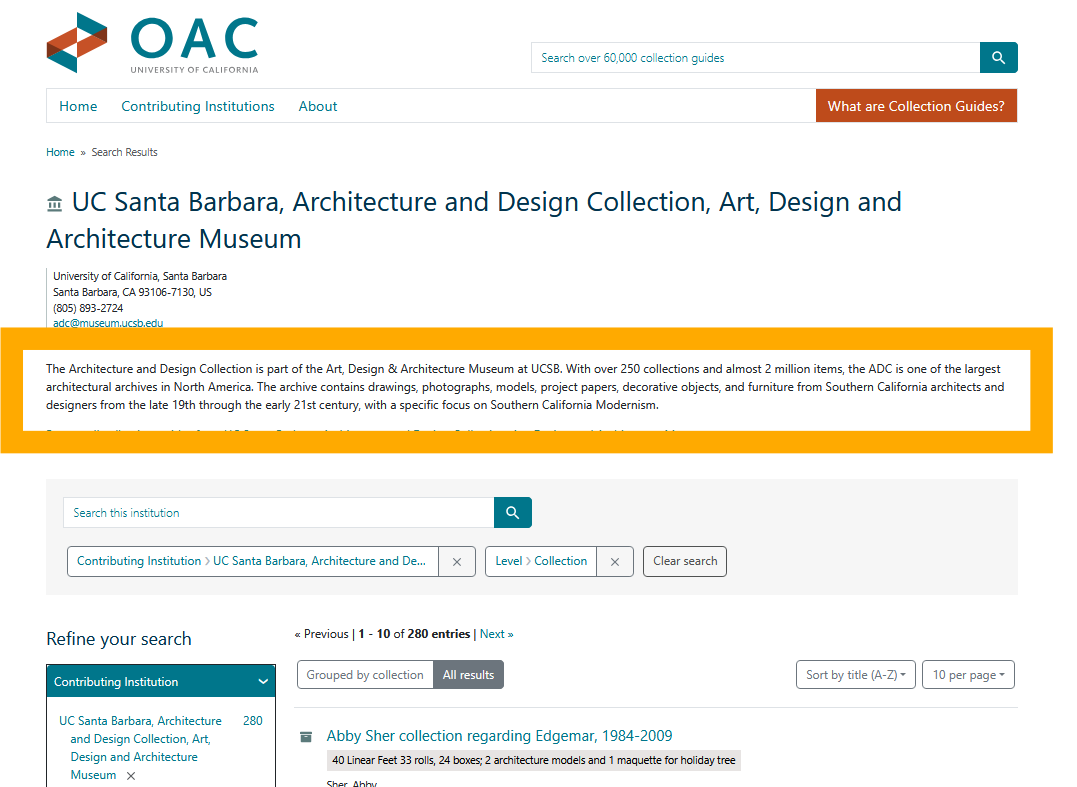Screen dimensions: 1077x787
Task: Click the 1 - 10 of 280 entries text
Action: (414, 634)
